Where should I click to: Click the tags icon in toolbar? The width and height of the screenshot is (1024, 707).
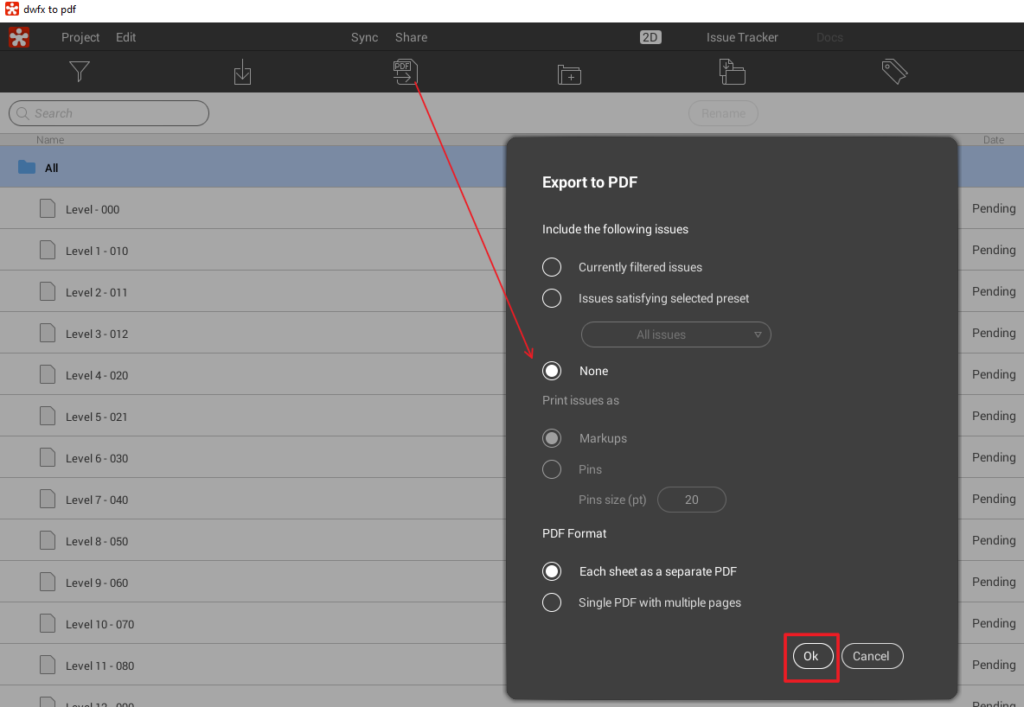click(x=894, y=71)
